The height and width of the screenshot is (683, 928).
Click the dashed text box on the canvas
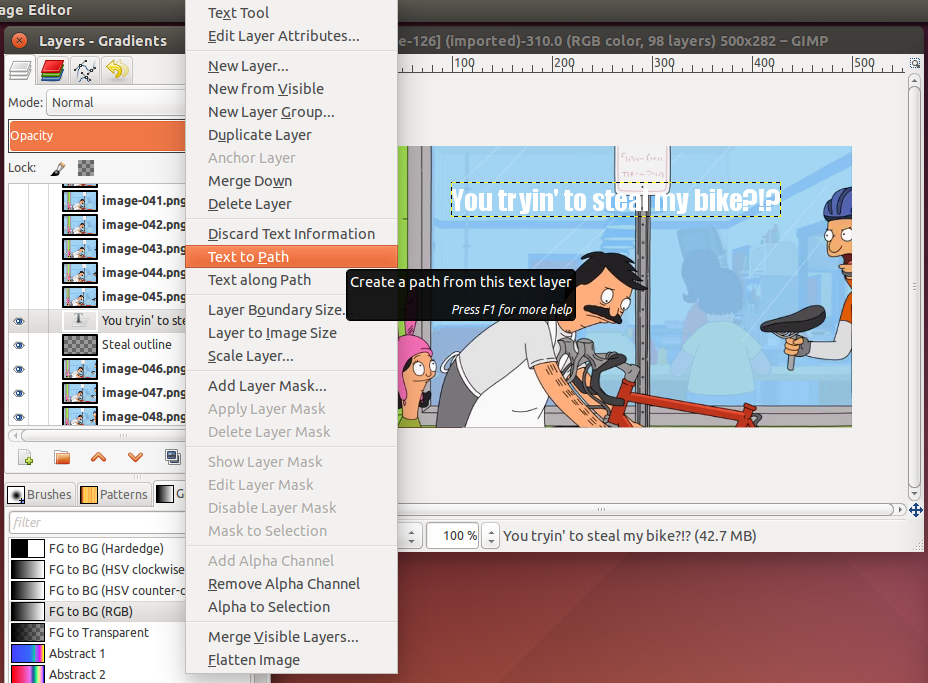(616, 199)
